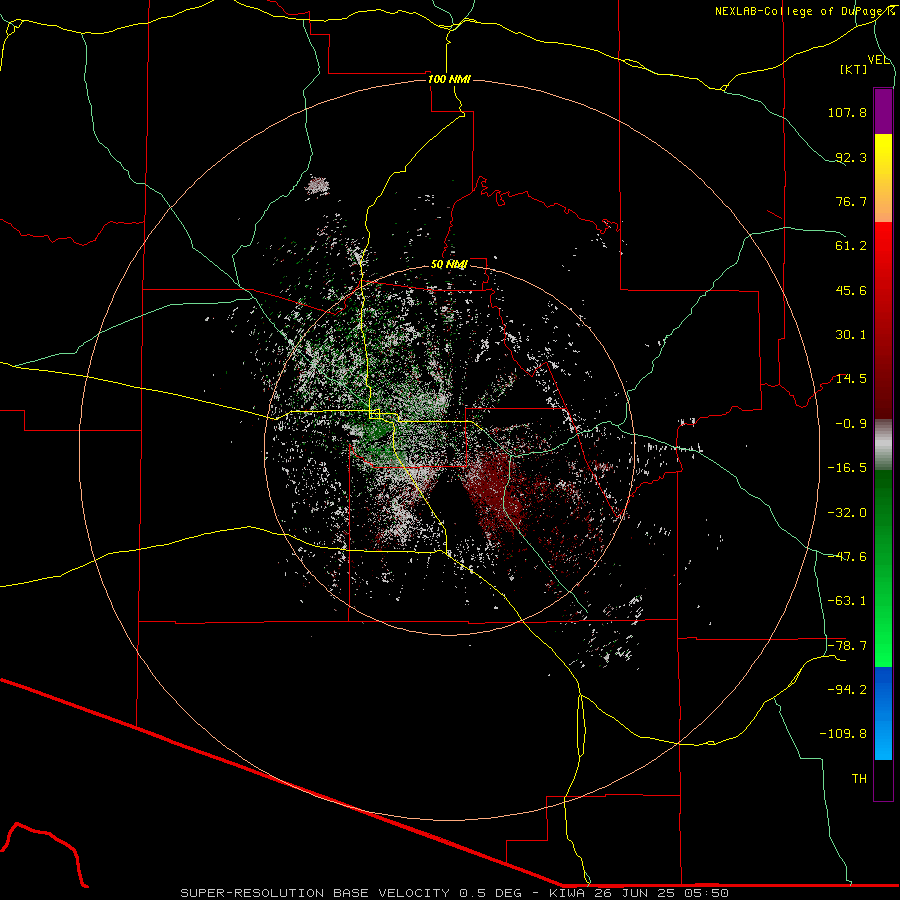900x900 pixels.
Task: Click the black TH segment of color bar
Action: pyautogui.click(x=883, y=779)
